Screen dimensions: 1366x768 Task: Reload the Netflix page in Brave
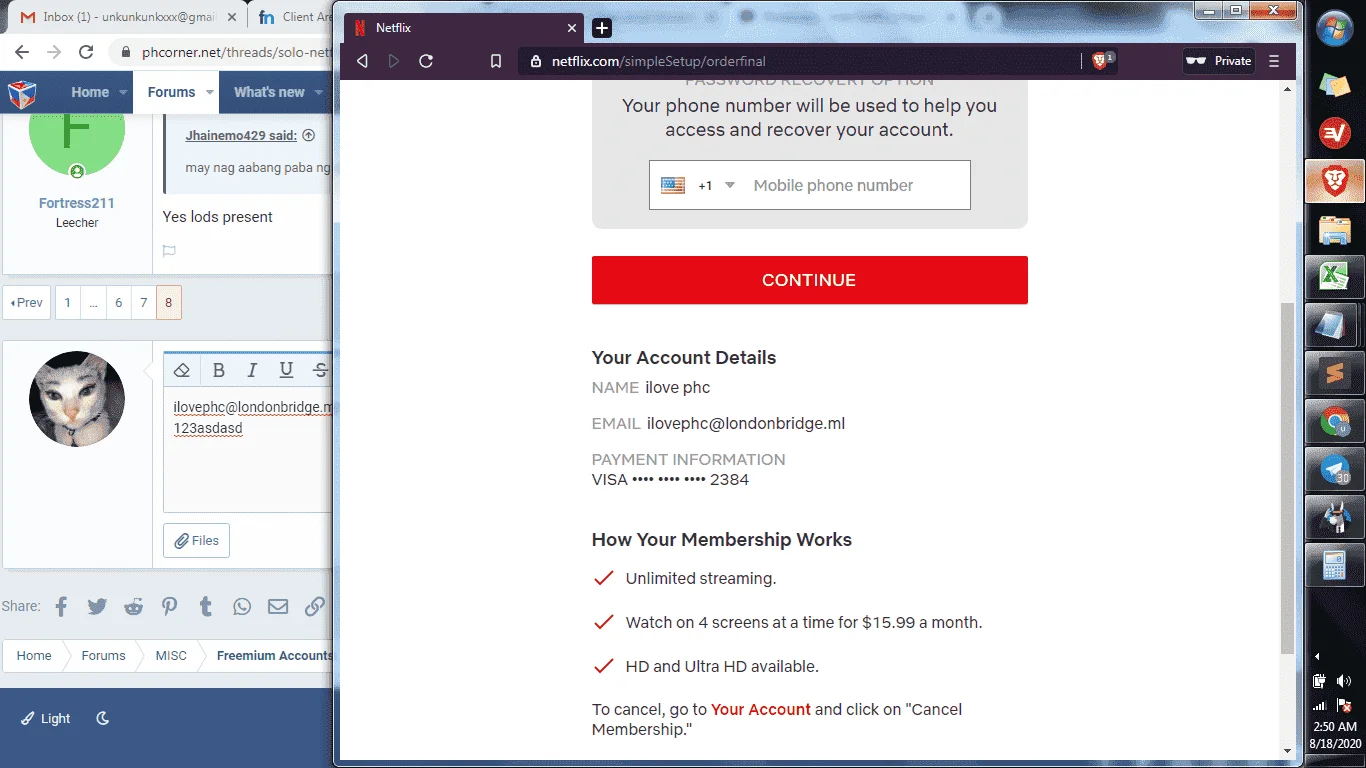click(x=426, y=61)
